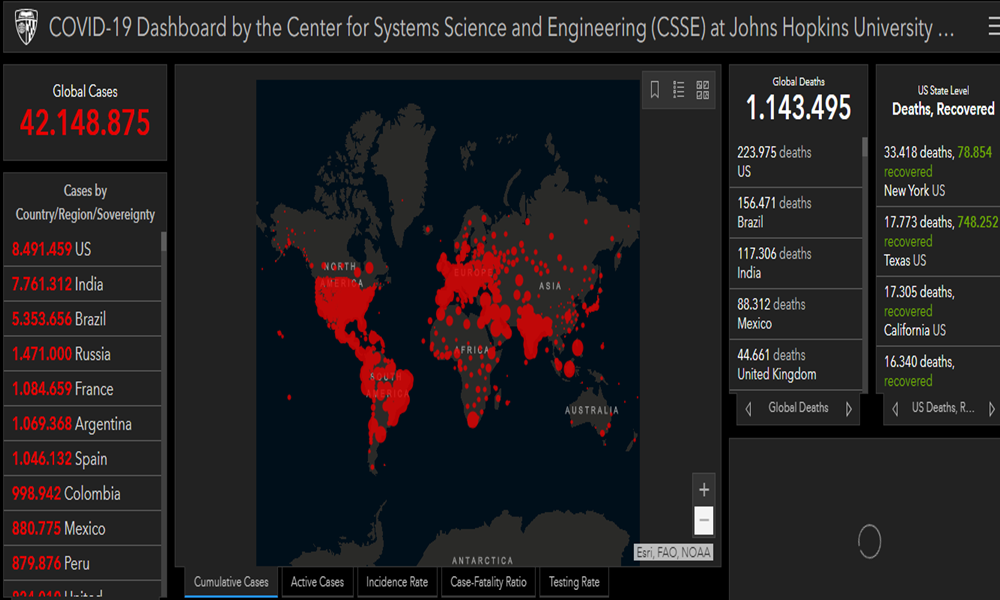
Task: Go to next US Deaths panel
Action: click(x=991, y=409)
